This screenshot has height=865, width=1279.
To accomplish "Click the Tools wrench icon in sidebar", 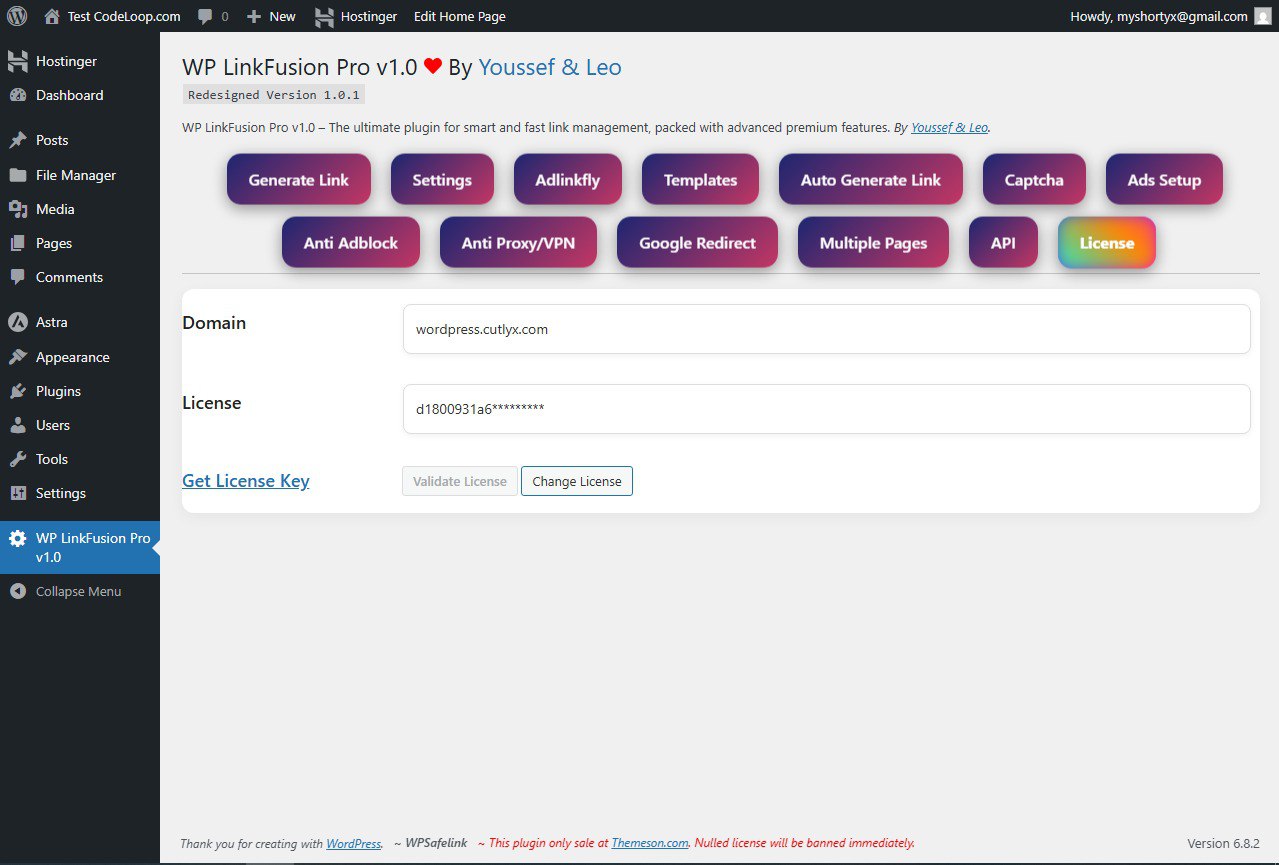I will (x=17, y=459).
